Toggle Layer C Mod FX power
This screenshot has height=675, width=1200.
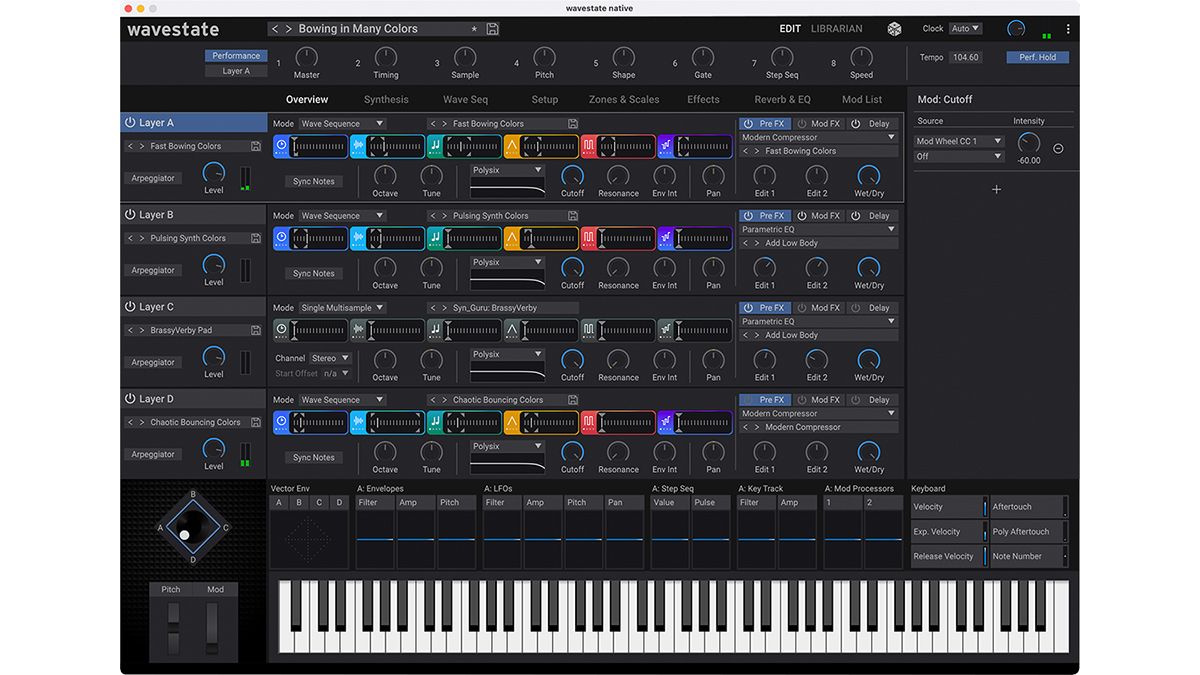click(802, 308)
